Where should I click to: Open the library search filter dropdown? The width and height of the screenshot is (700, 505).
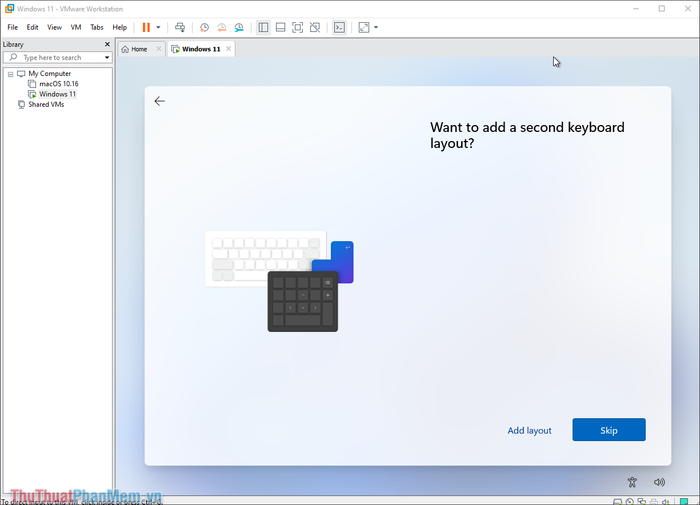click(x=107, y=57)
